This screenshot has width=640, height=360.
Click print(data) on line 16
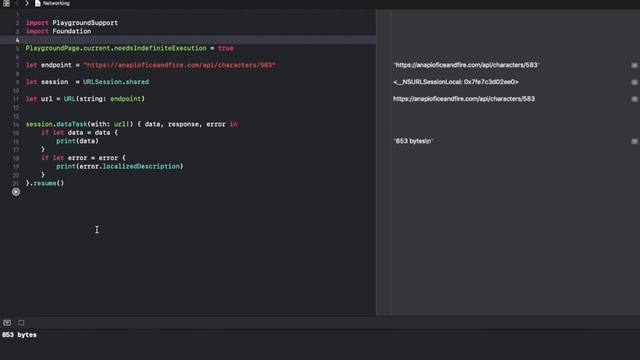(x=78, y=141)
